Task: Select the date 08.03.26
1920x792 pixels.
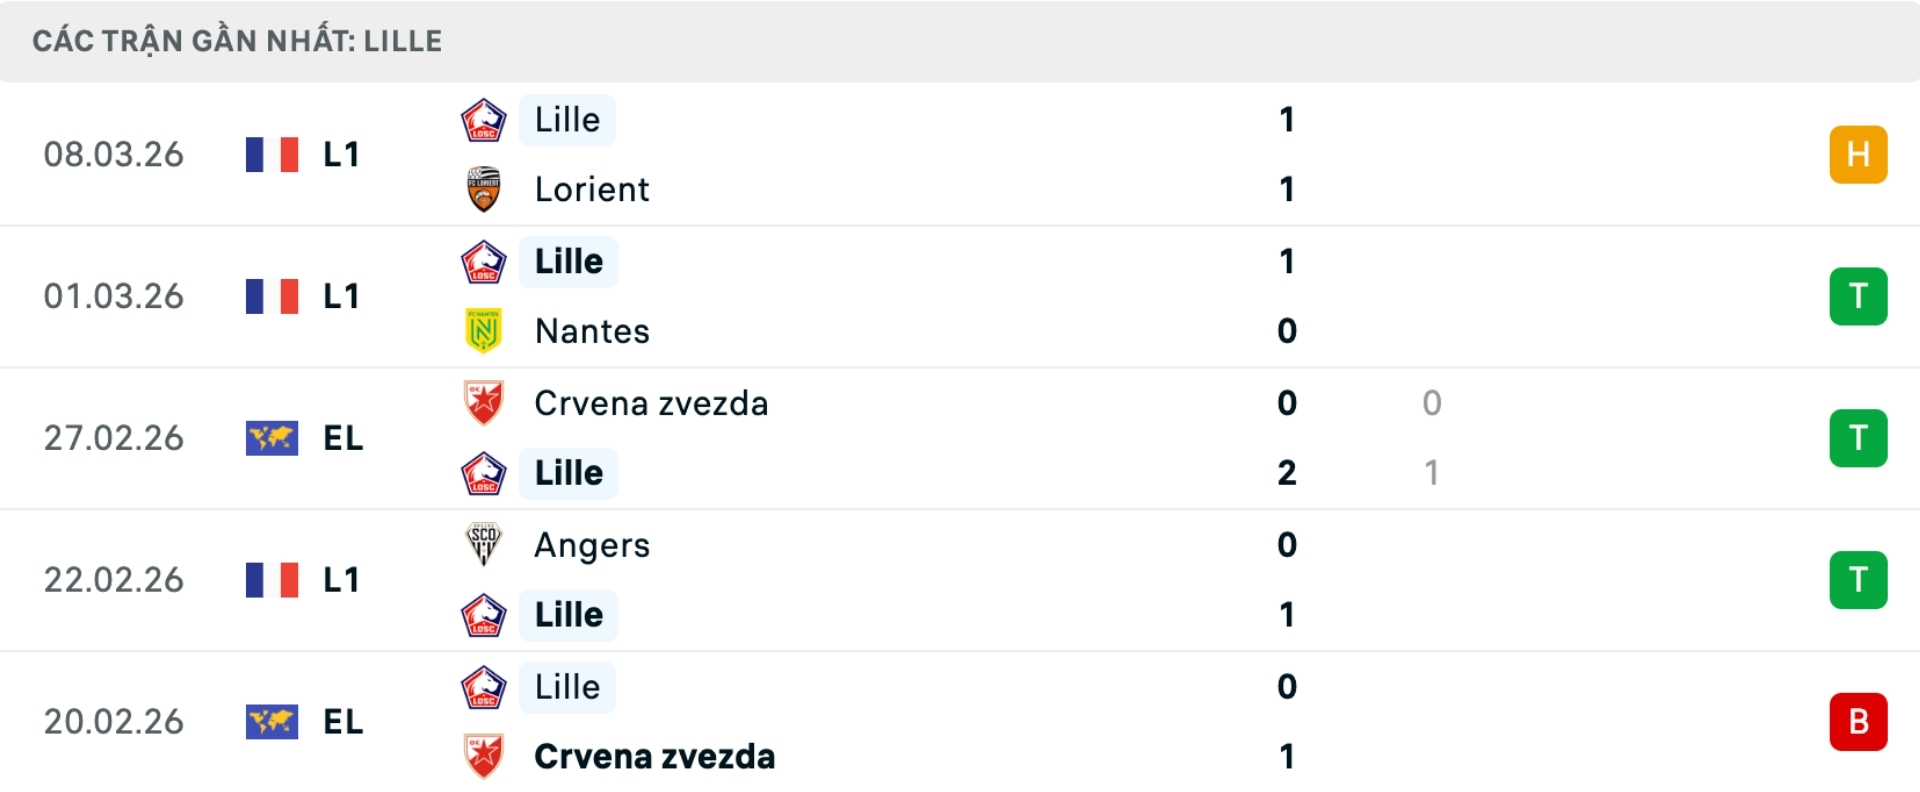Action: point(114,153)
